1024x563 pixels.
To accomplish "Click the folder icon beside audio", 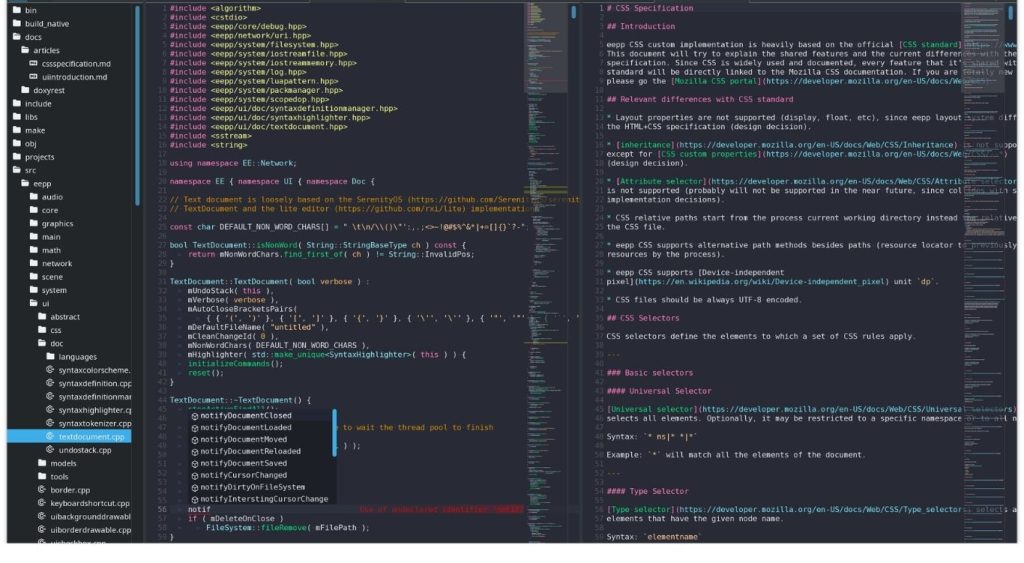I will click(34, 197).
